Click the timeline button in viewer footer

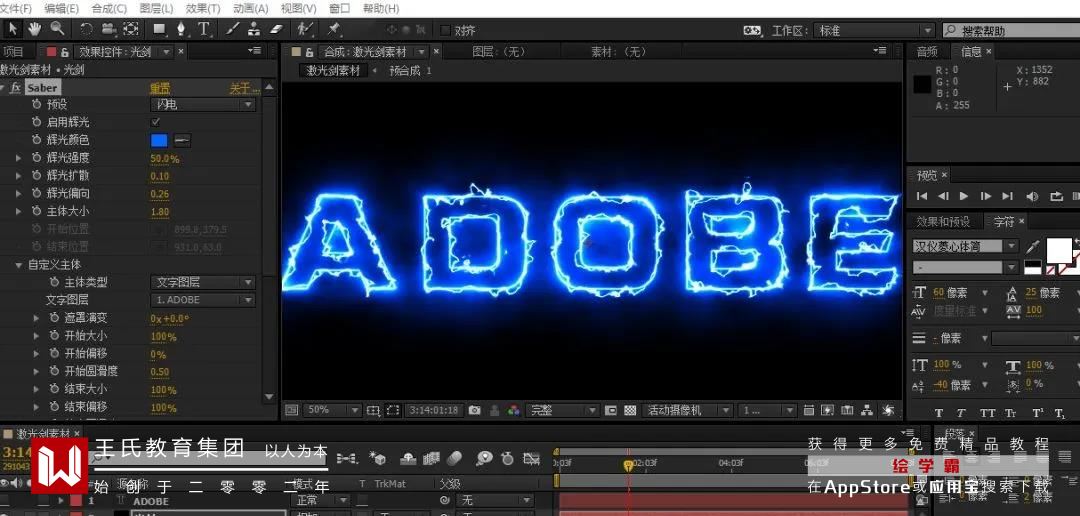(848, 410)
